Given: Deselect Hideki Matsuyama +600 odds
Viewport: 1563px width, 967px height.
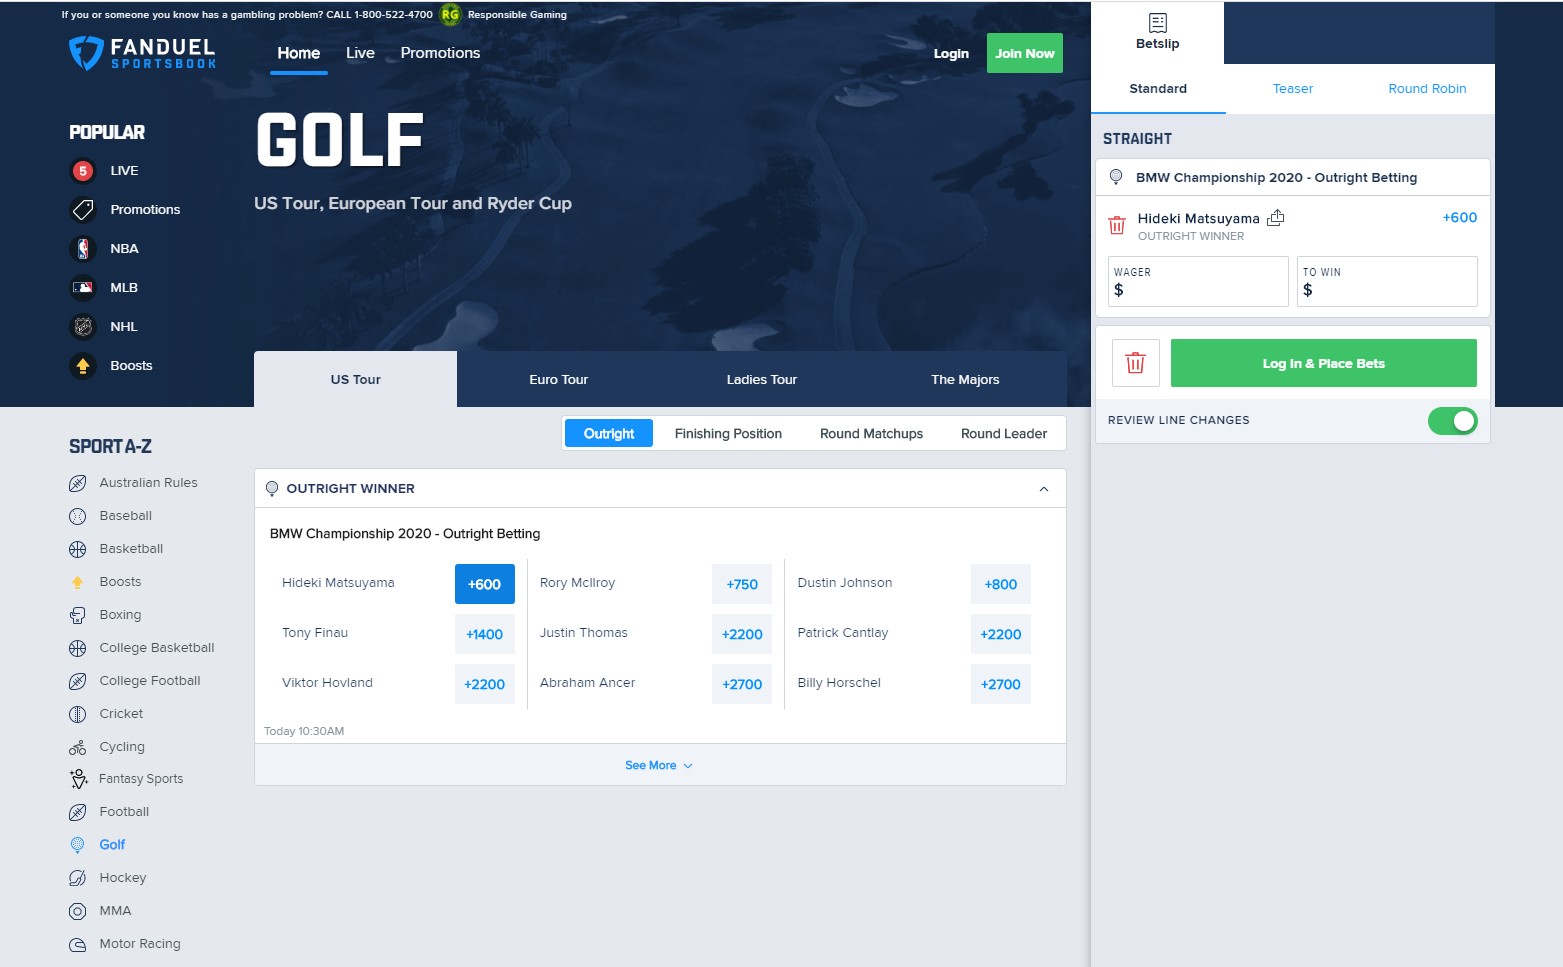Looking at the screenshot, I should coord(484,584).
